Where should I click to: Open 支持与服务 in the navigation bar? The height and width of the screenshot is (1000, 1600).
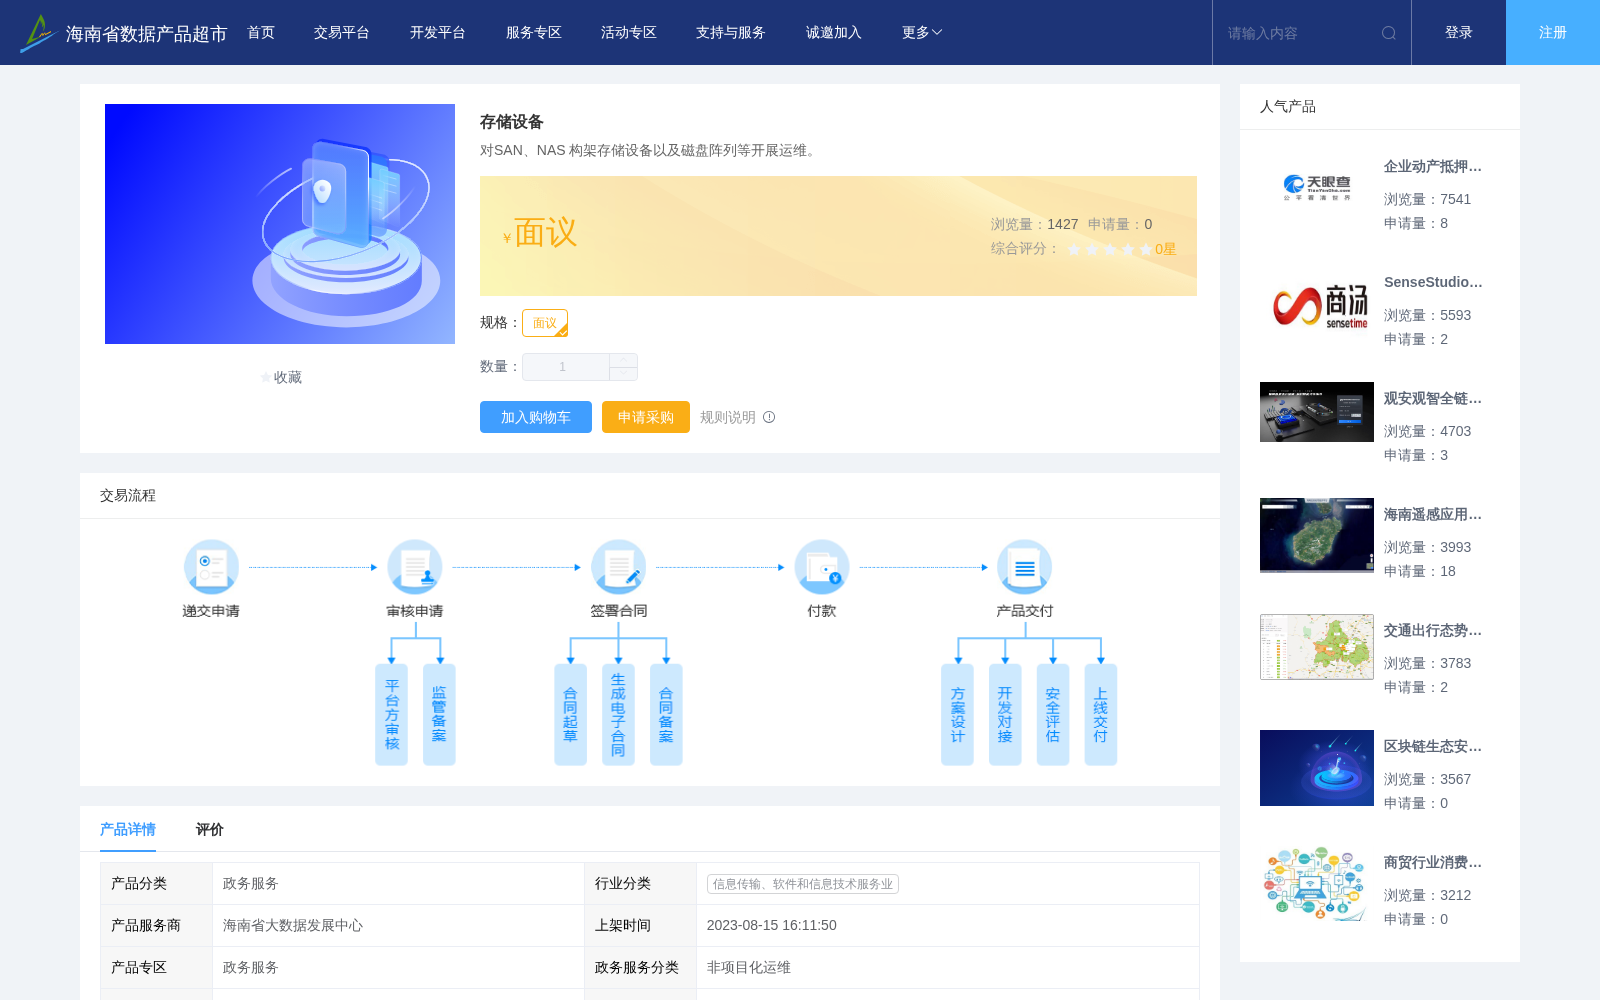coord(731,33)
